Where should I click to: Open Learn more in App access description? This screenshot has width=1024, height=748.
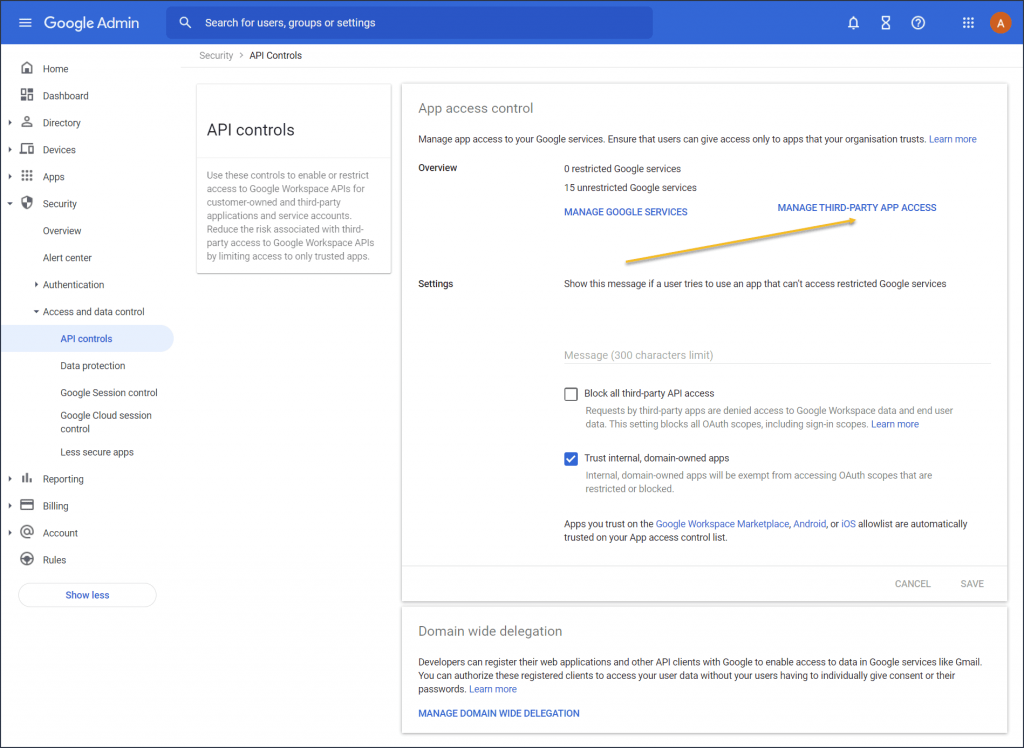click(953, 139)
